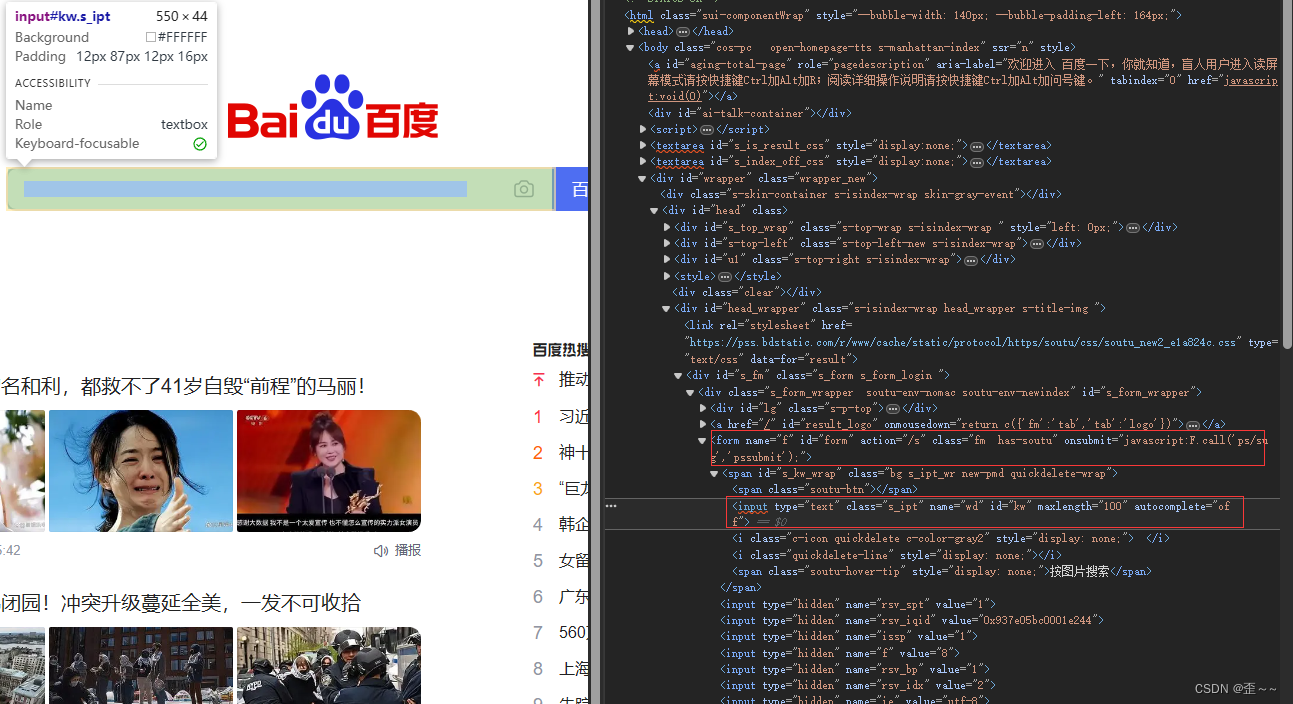
Task: Select hidden input rsv_spt row
Action: click(859, 604)
